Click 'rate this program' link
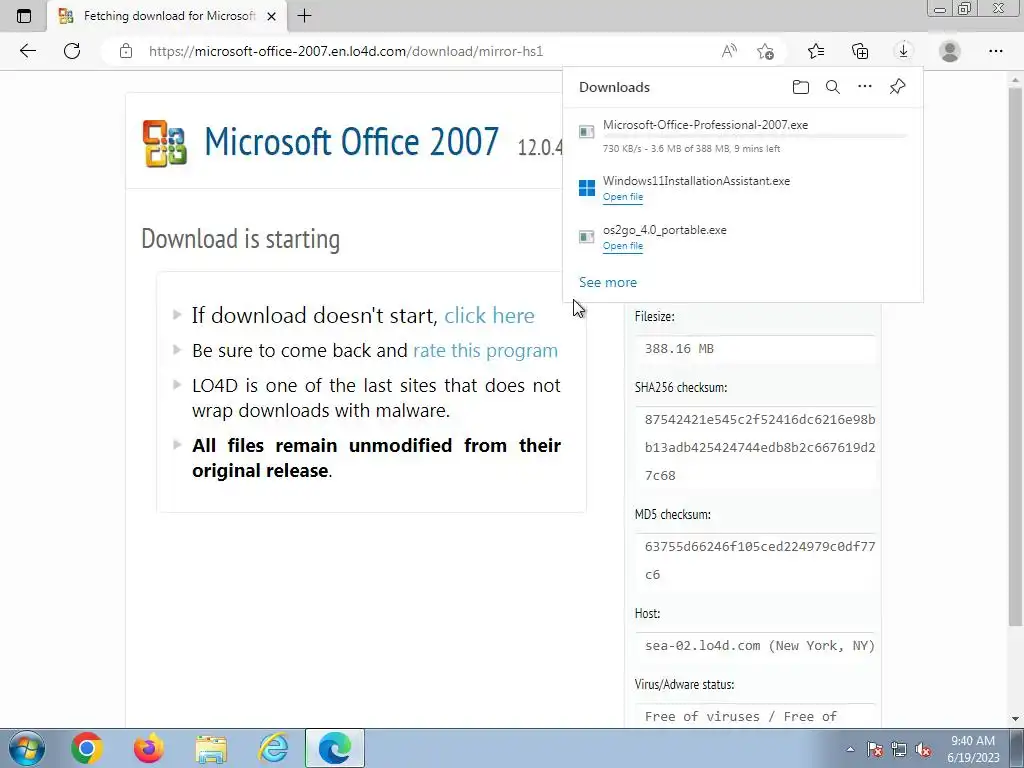Screen dimensions: 1024x768 [485, 351]
